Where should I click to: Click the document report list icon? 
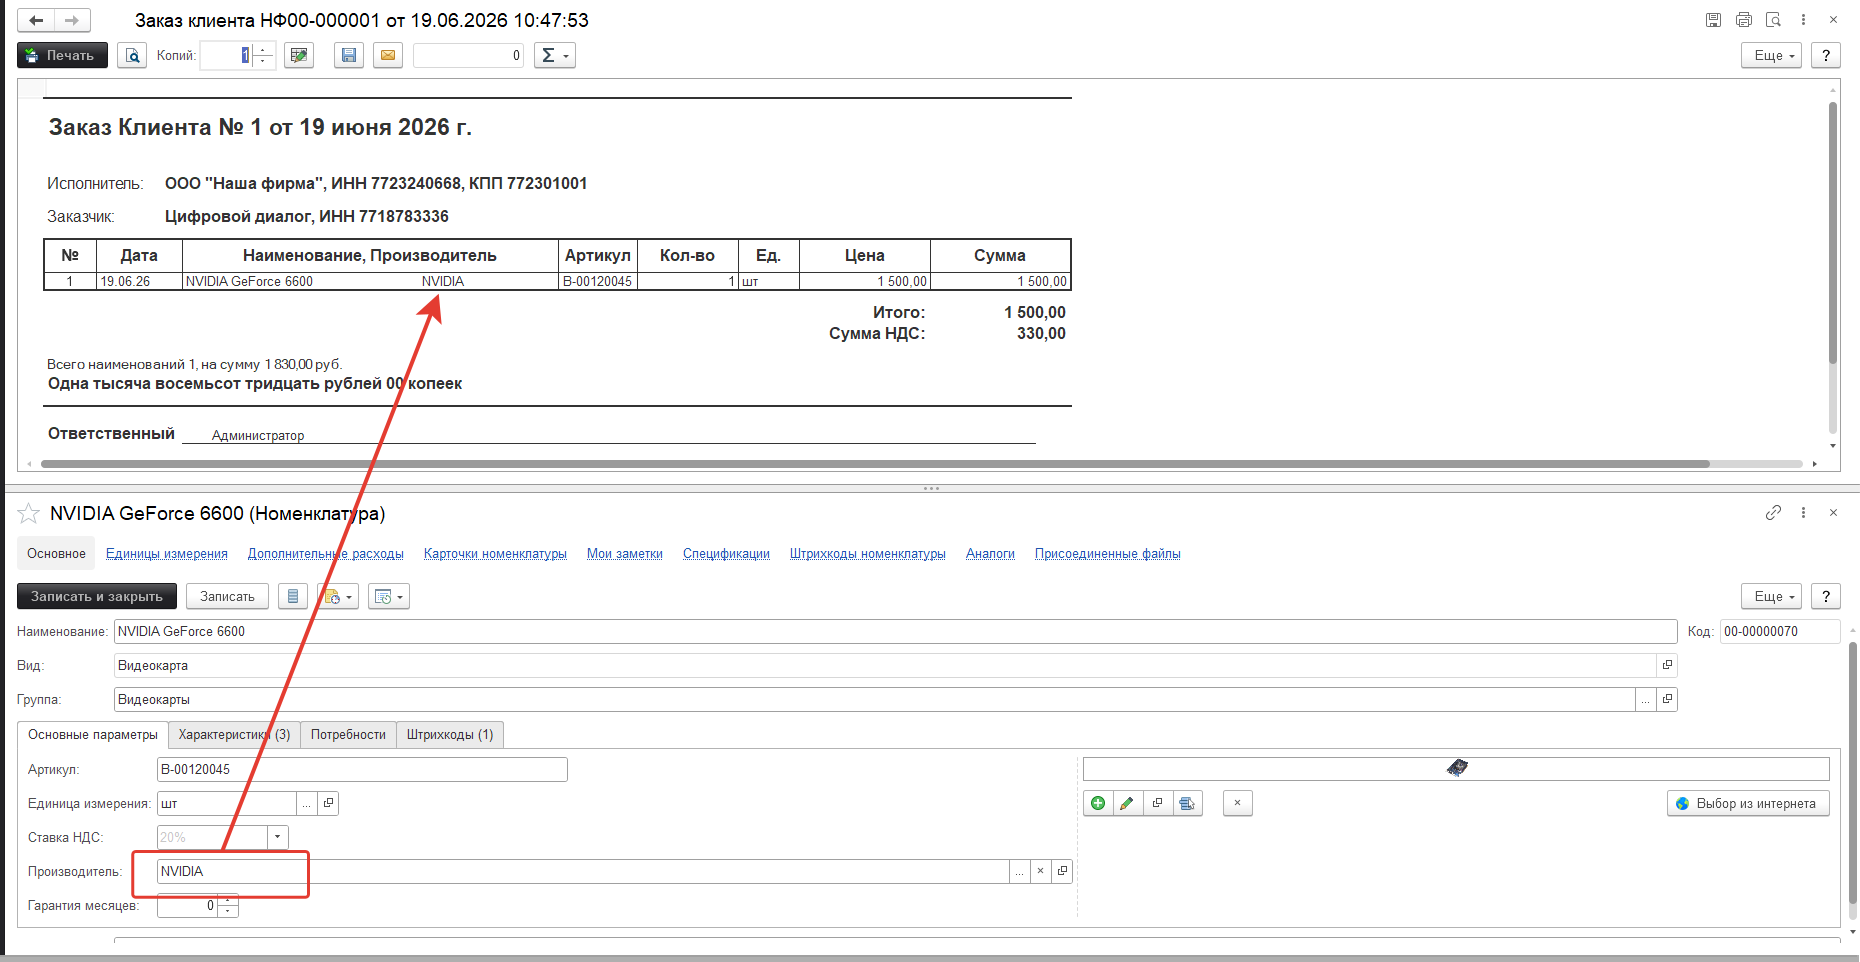coord(293,596)
